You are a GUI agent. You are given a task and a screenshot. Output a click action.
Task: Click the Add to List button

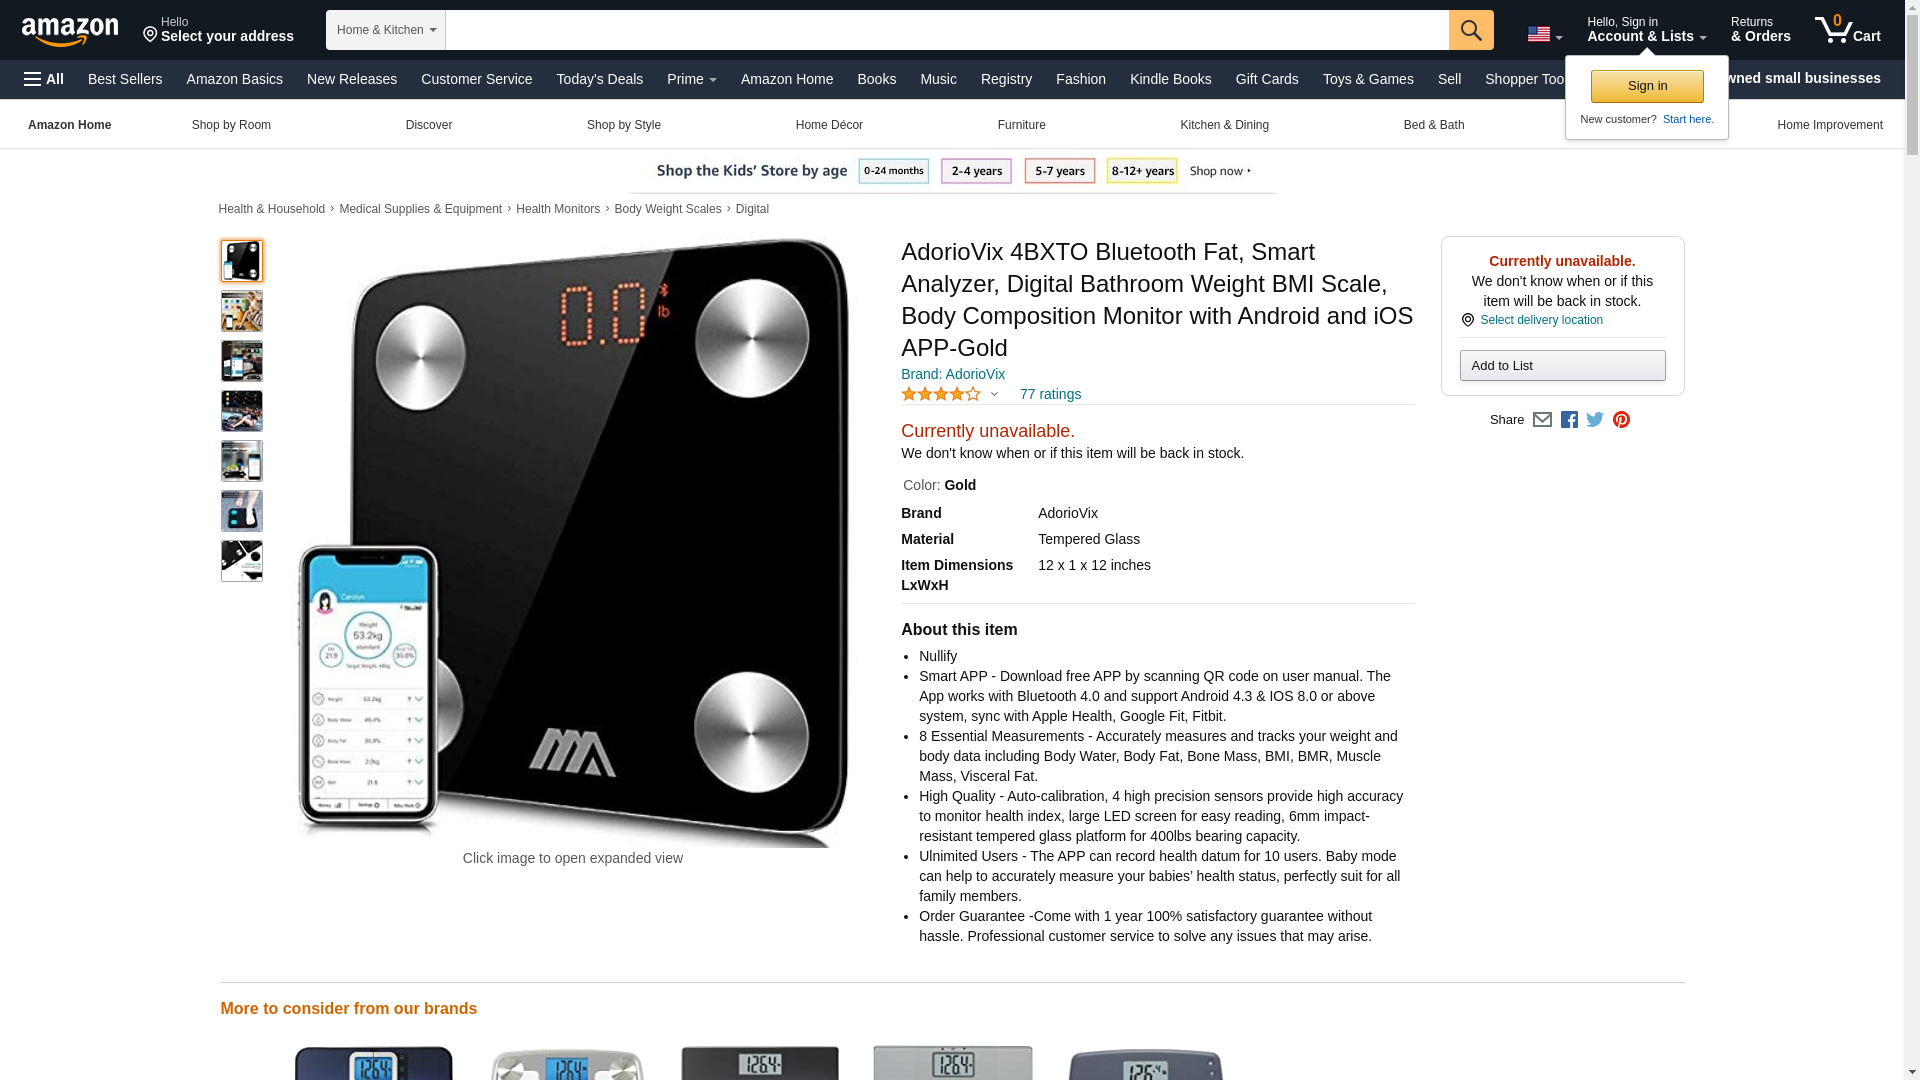pos(1562,365)
